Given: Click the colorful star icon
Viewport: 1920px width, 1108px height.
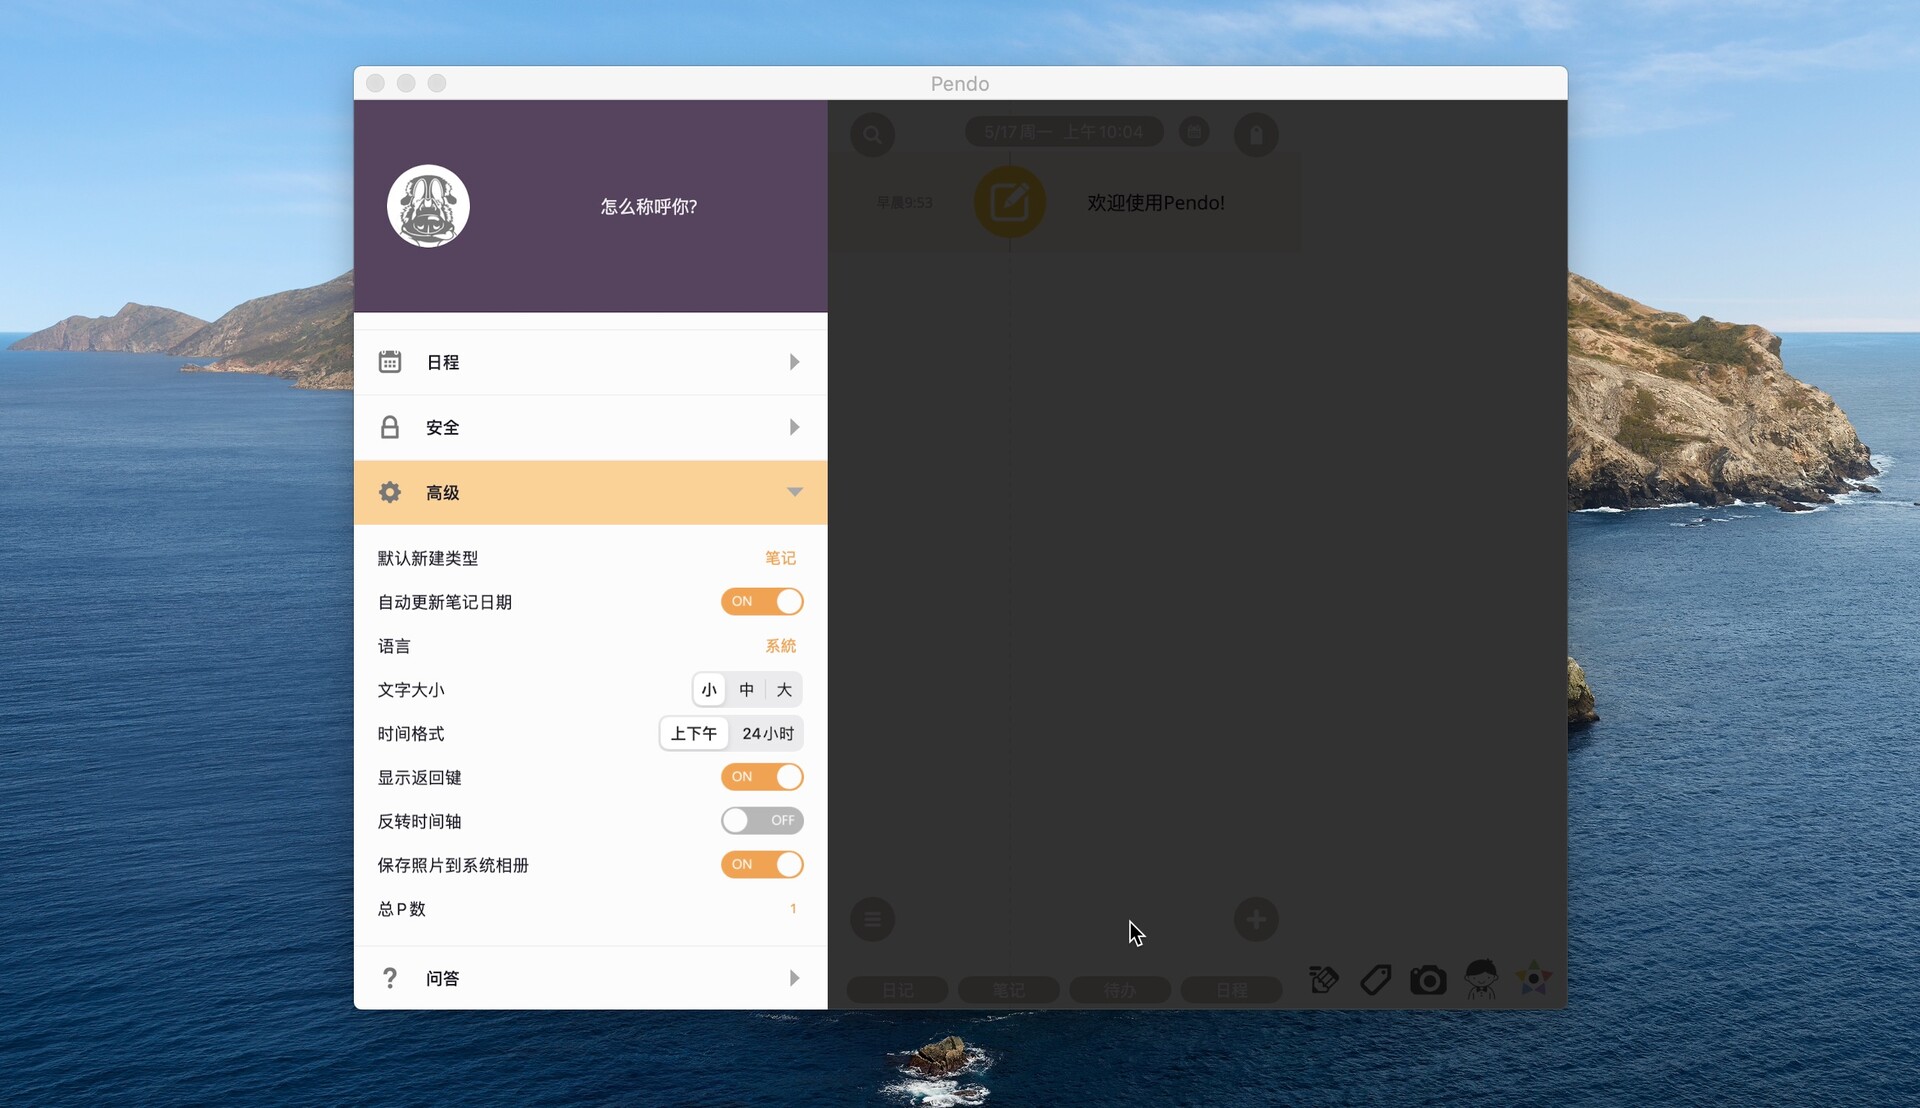Looking at the screenshot, I should coord(1533,980).
